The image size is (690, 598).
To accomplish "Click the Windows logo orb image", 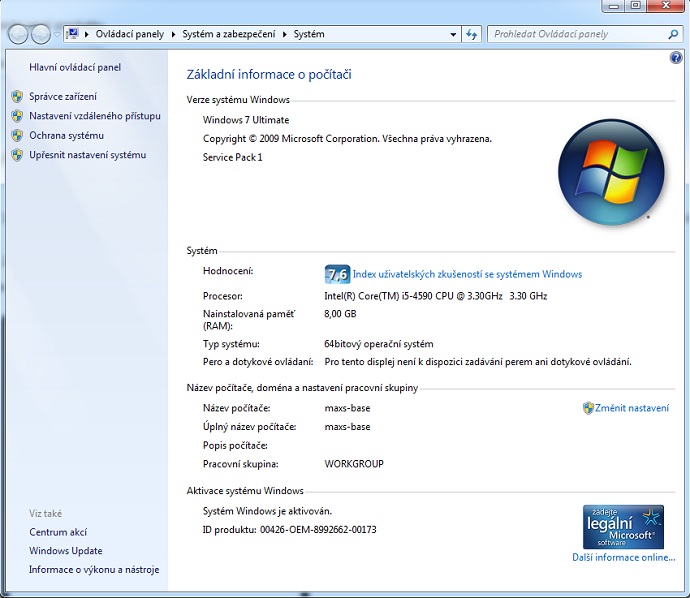I will [x=611, y=172].
